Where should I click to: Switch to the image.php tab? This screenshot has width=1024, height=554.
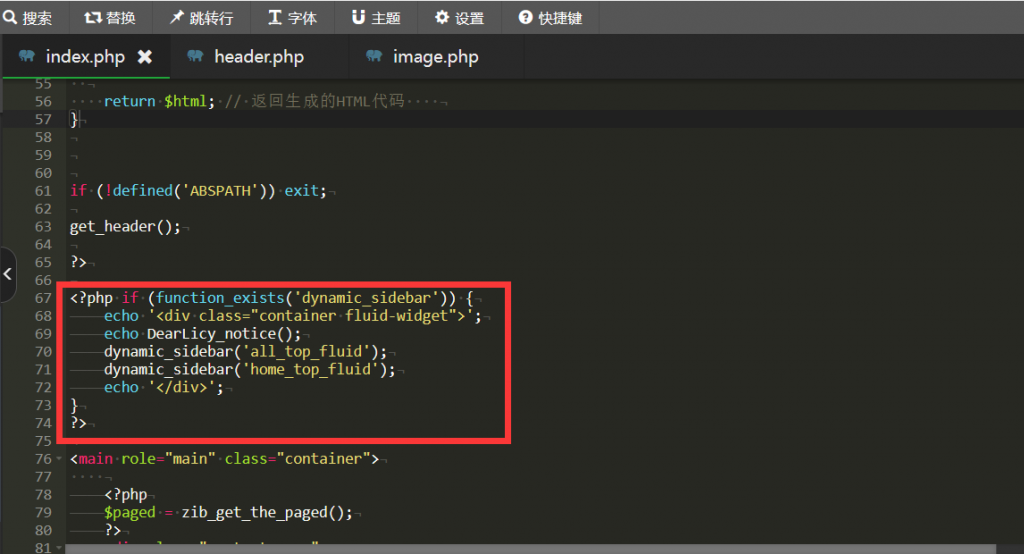(x=435, y=57)
